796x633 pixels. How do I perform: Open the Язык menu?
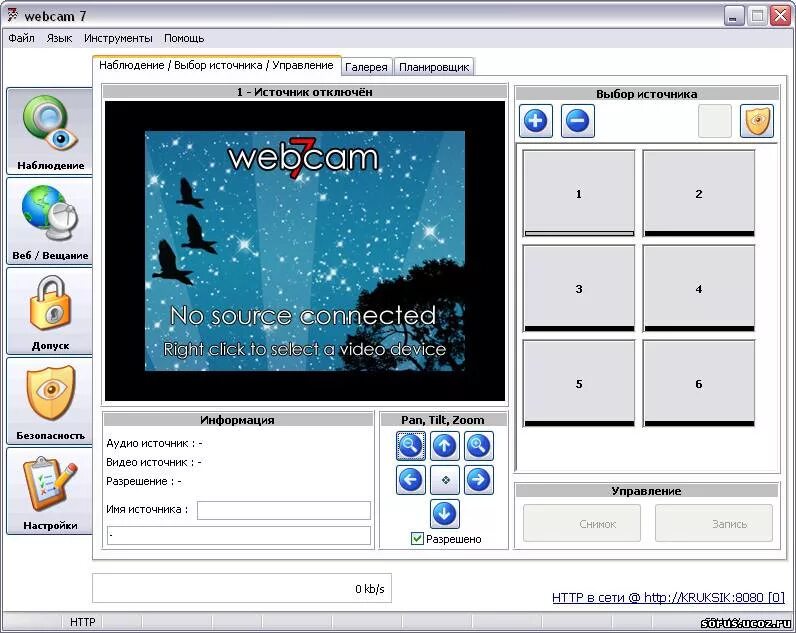point(59,38)
